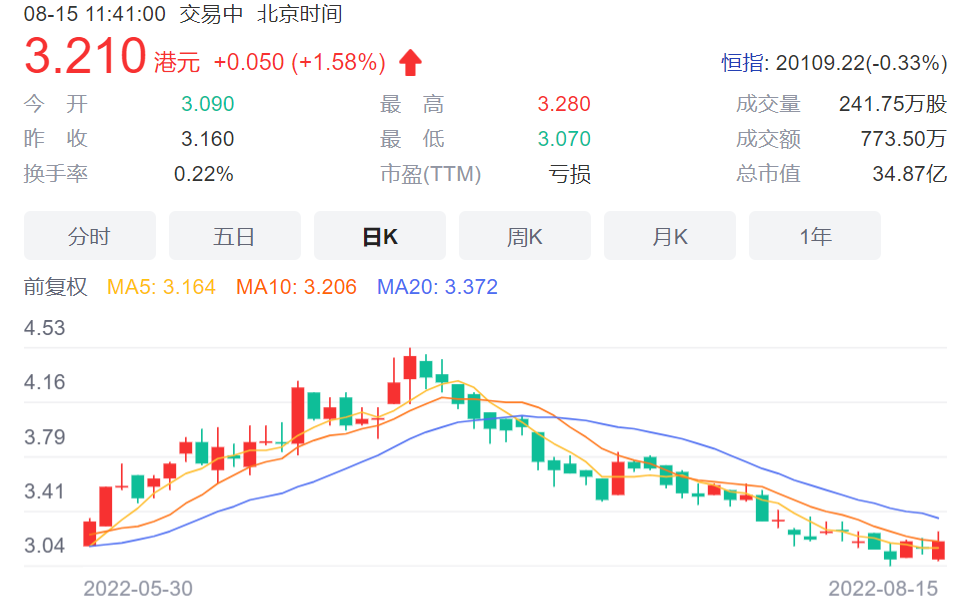Viewport: 977px width, 611px height.
Task: Click the y-axis label 3.04
Action: tap(44, 546)
